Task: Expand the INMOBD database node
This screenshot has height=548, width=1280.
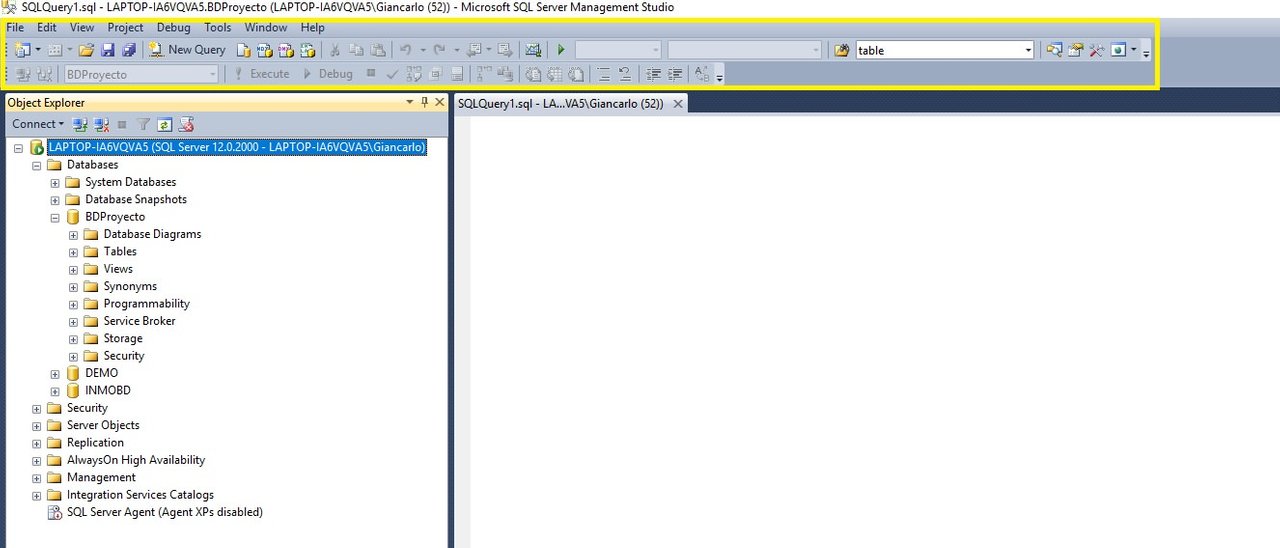Action: tap(56, 391)
